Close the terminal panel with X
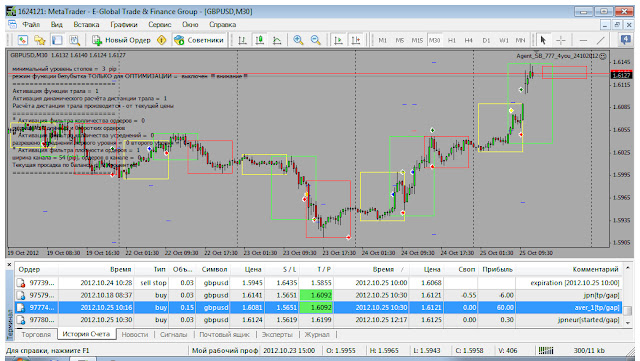Image resolution: width=640 pixels, height=361 pixels. coord(10,265)
